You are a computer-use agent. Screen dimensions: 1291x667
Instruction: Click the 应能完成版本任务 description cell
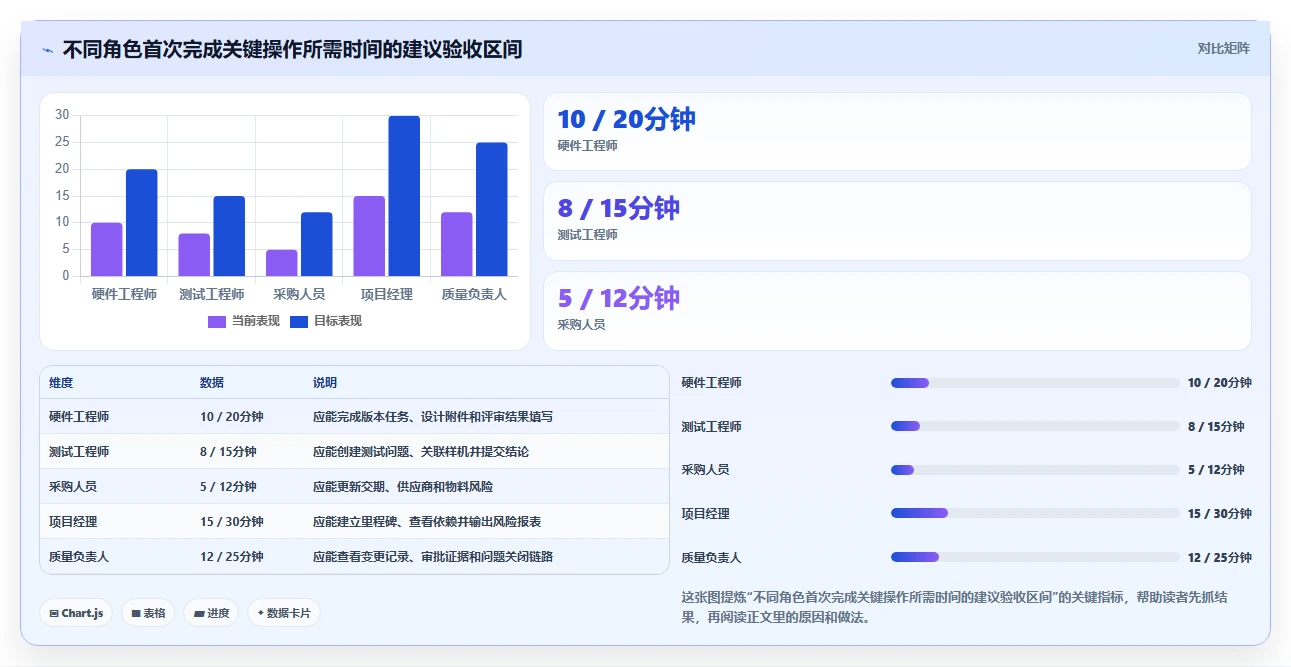tap(433, 416)
